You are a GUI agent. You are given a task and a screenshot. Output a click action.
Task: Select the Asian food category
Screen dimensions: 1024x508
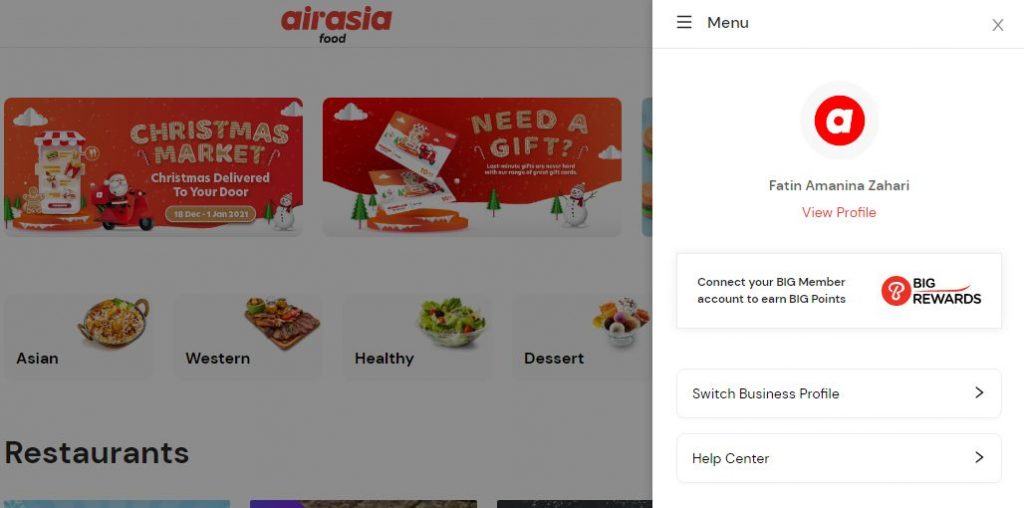point(78,336)
